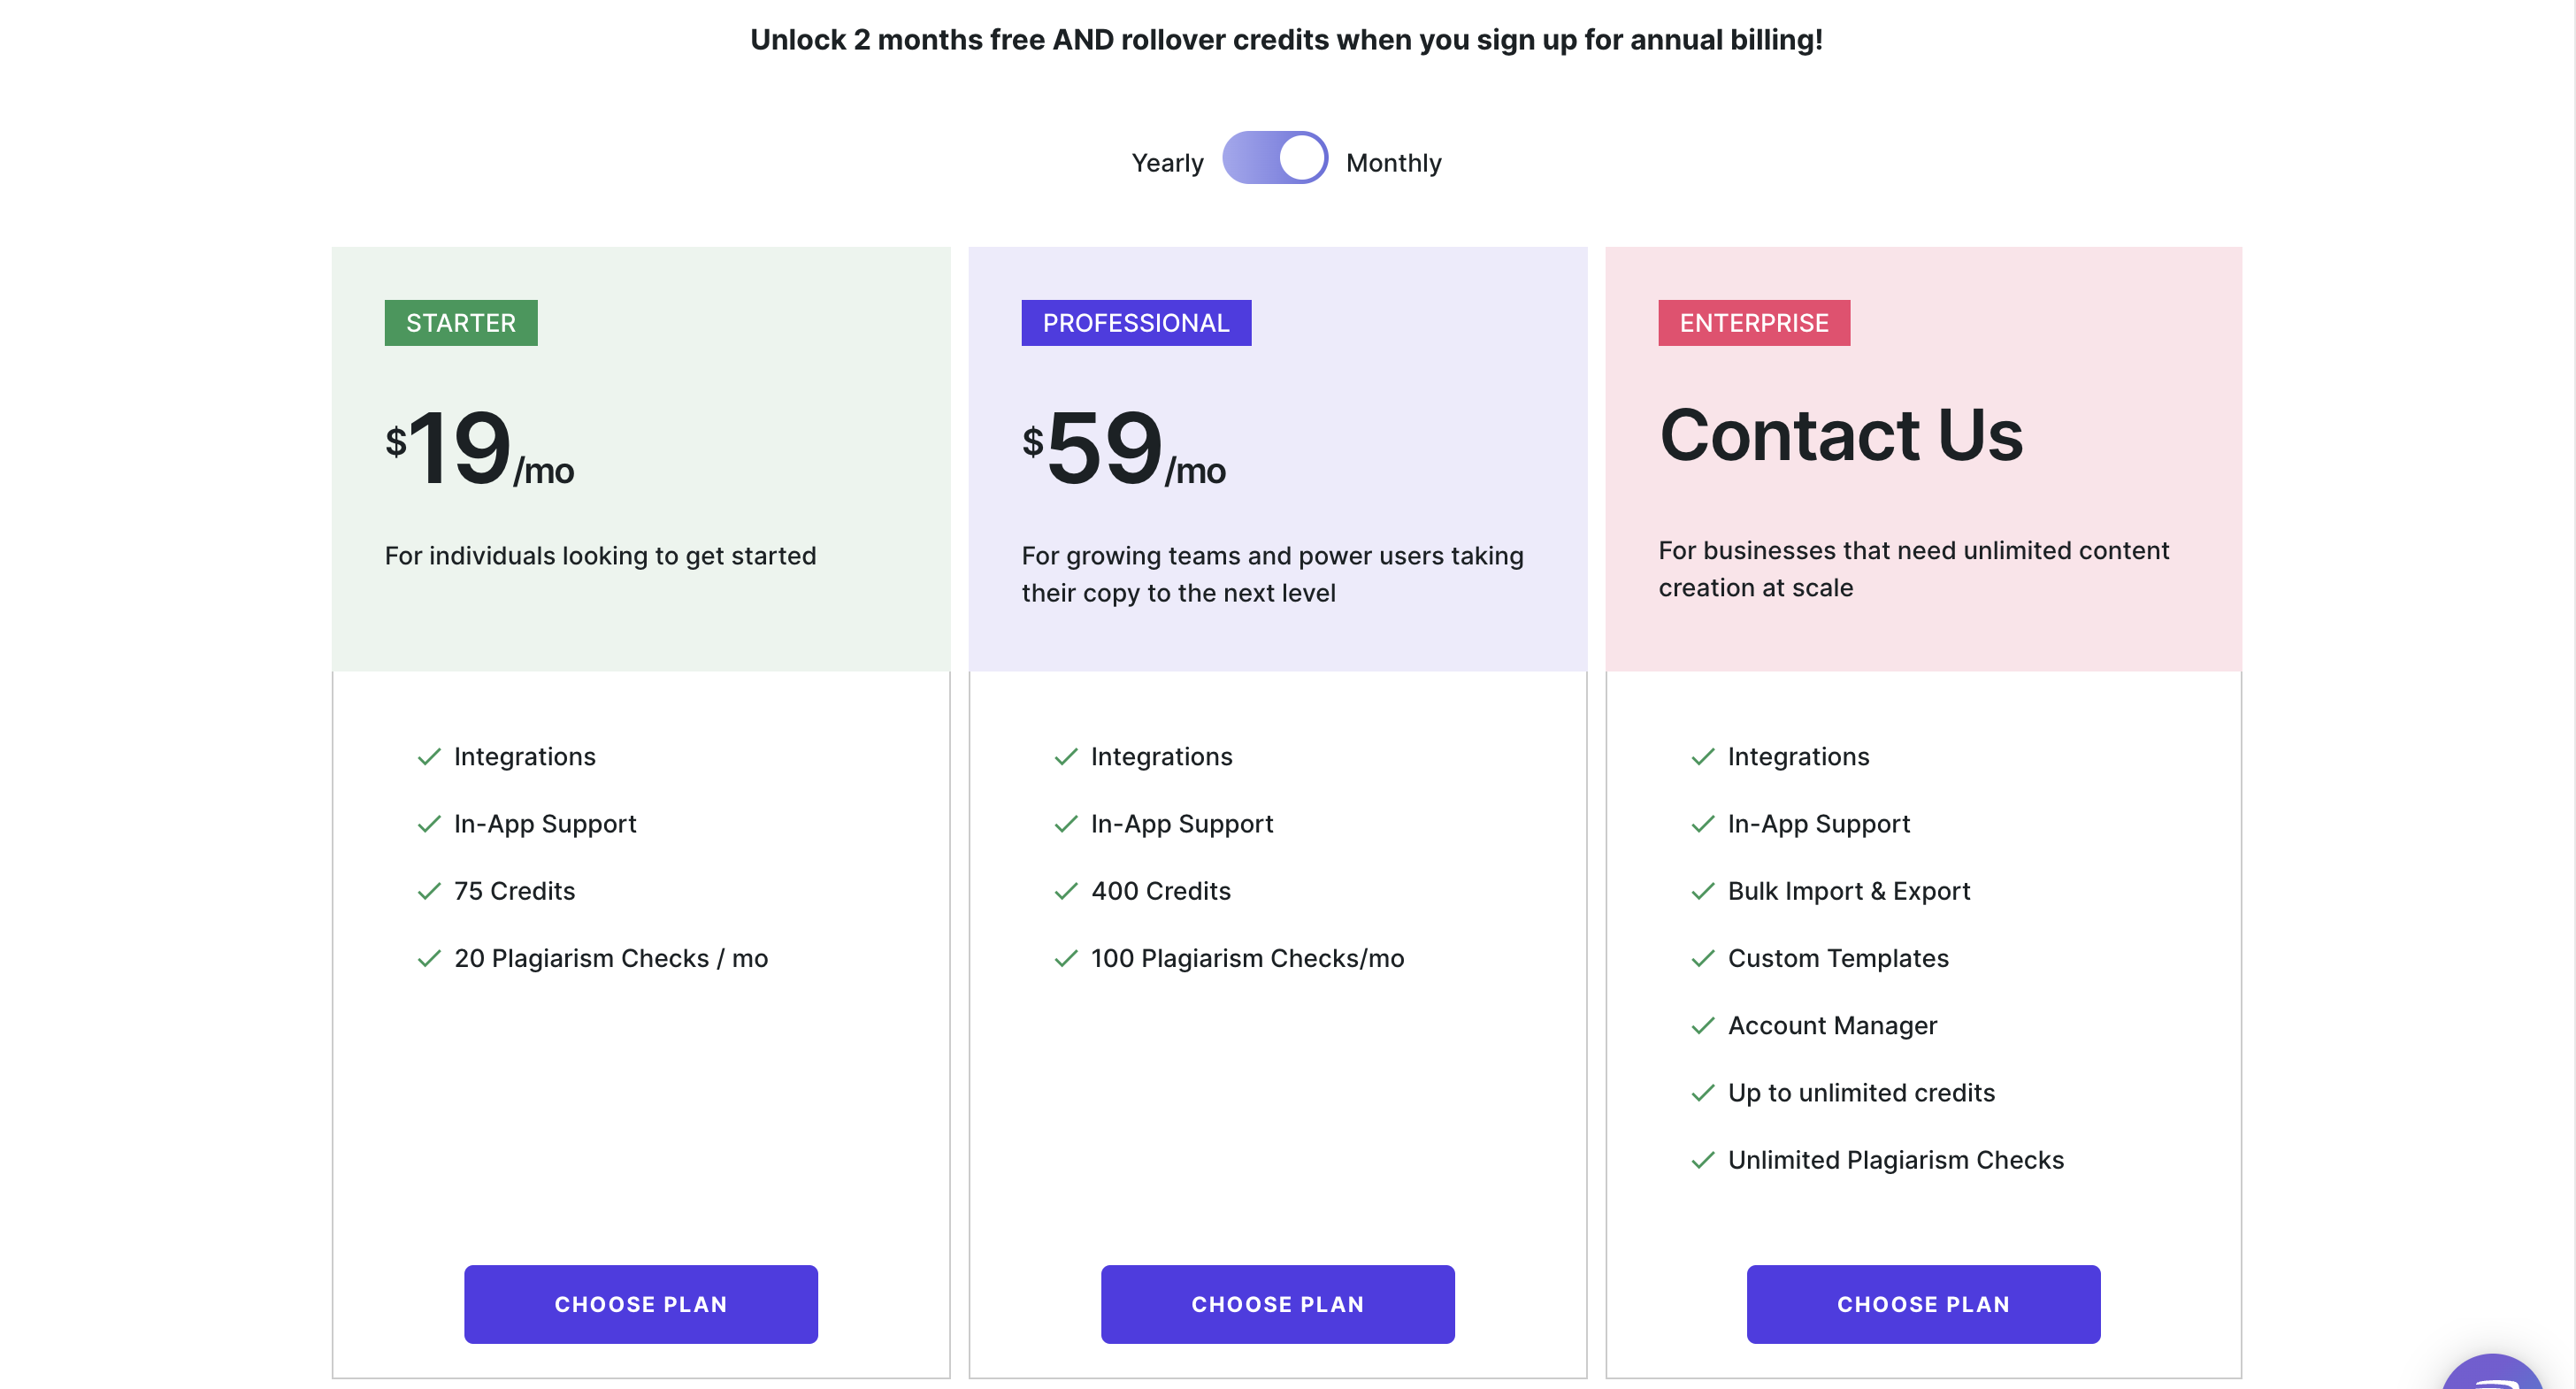Click checkmark beside Bulk Import & Export

tap(1702, 891)
